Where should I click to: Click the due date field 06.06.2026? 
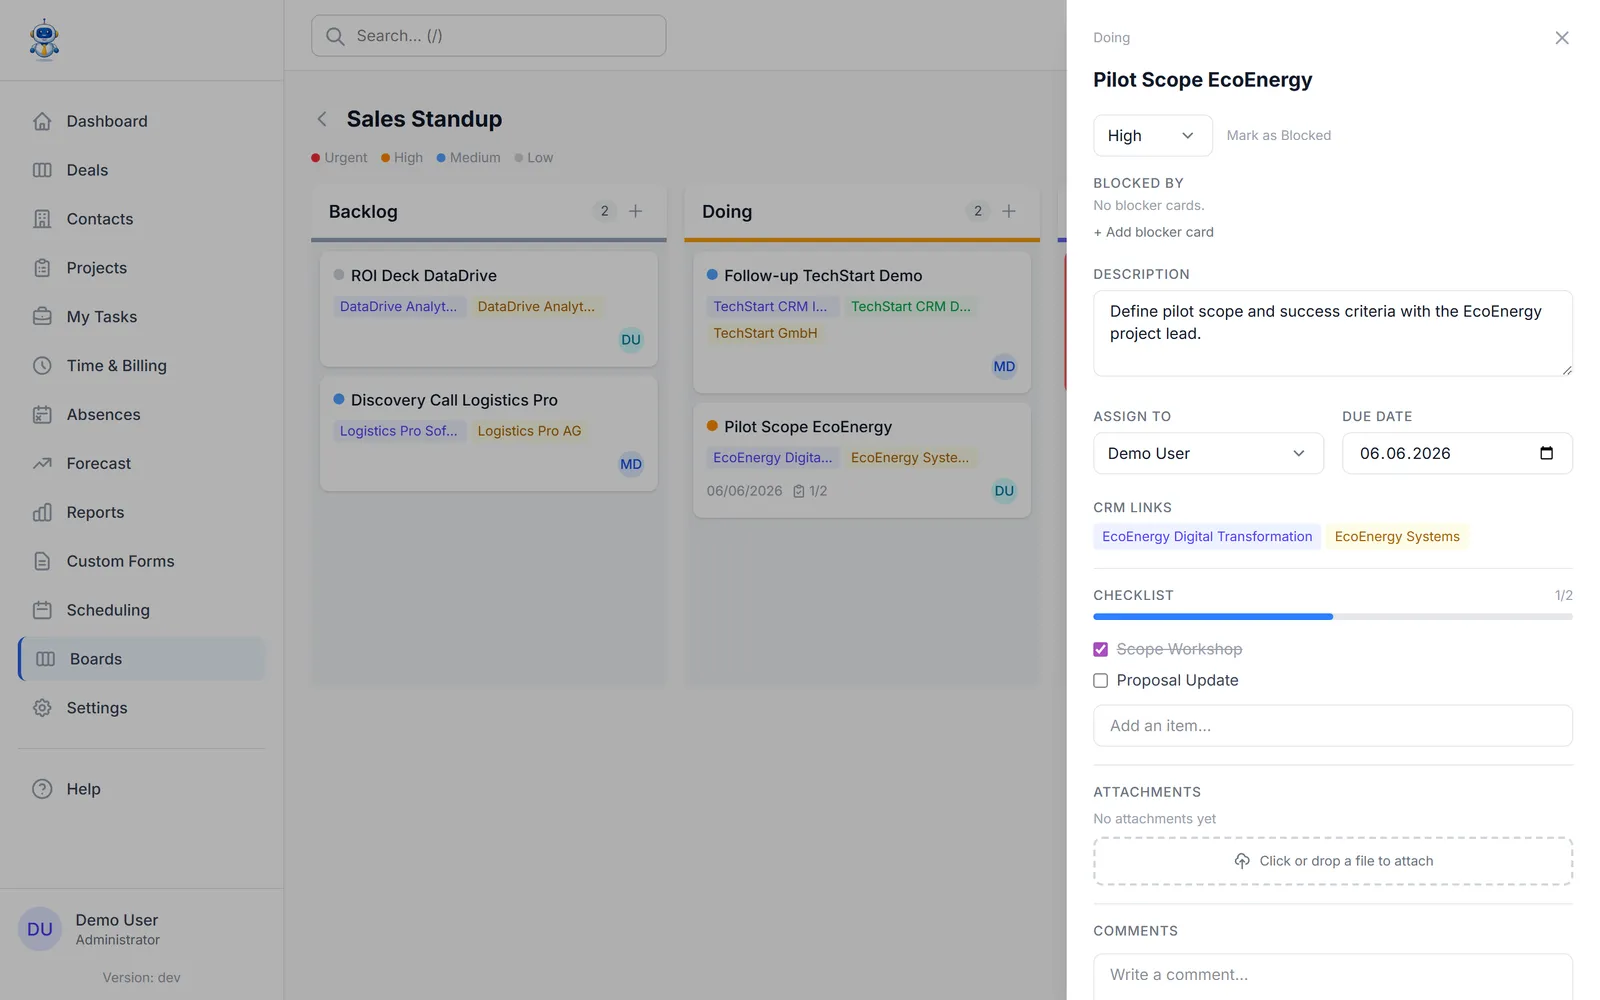pyautogui.click(x=1457, y=454)
